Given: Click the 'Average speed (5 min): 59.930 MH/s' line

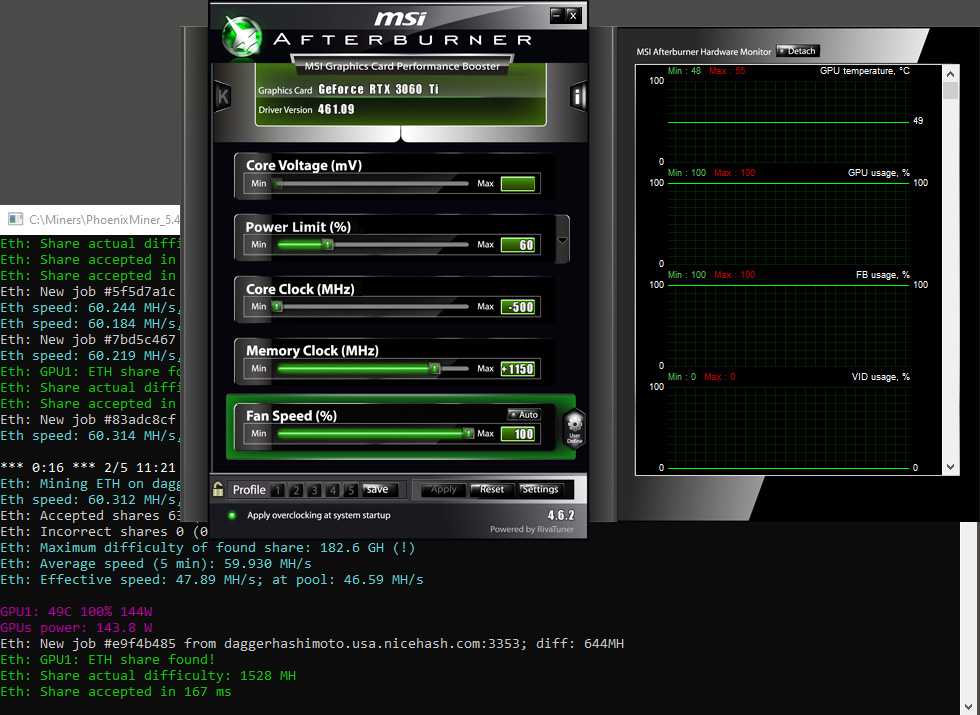Looking at the screenshot, I should click(156, 563).
